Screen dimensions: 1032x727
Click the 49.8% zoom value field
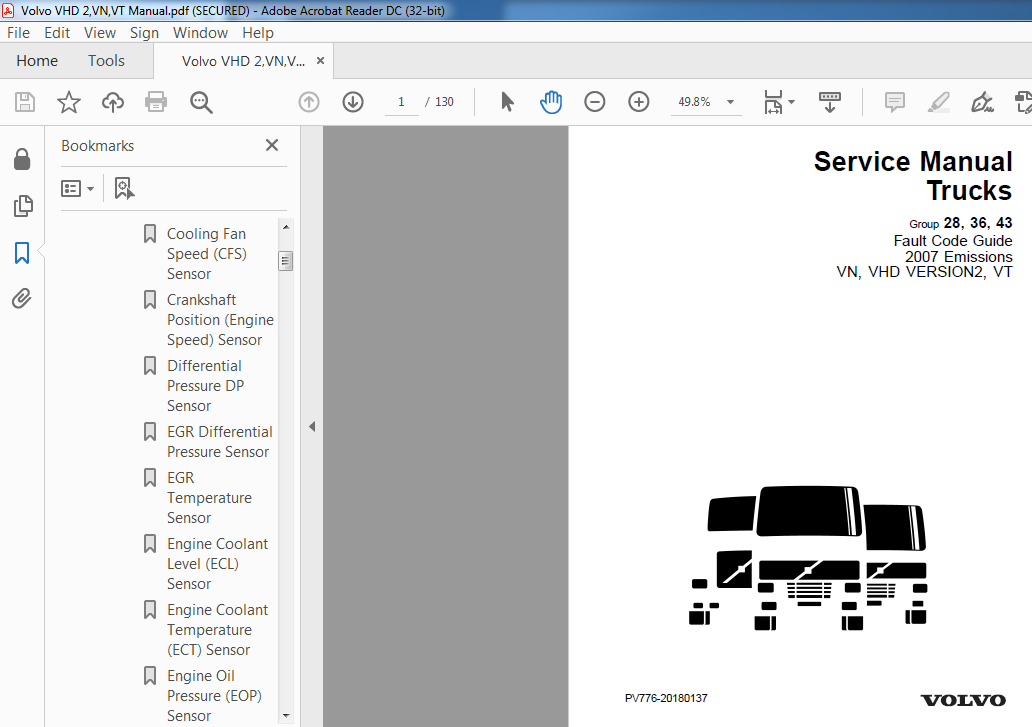694,102
